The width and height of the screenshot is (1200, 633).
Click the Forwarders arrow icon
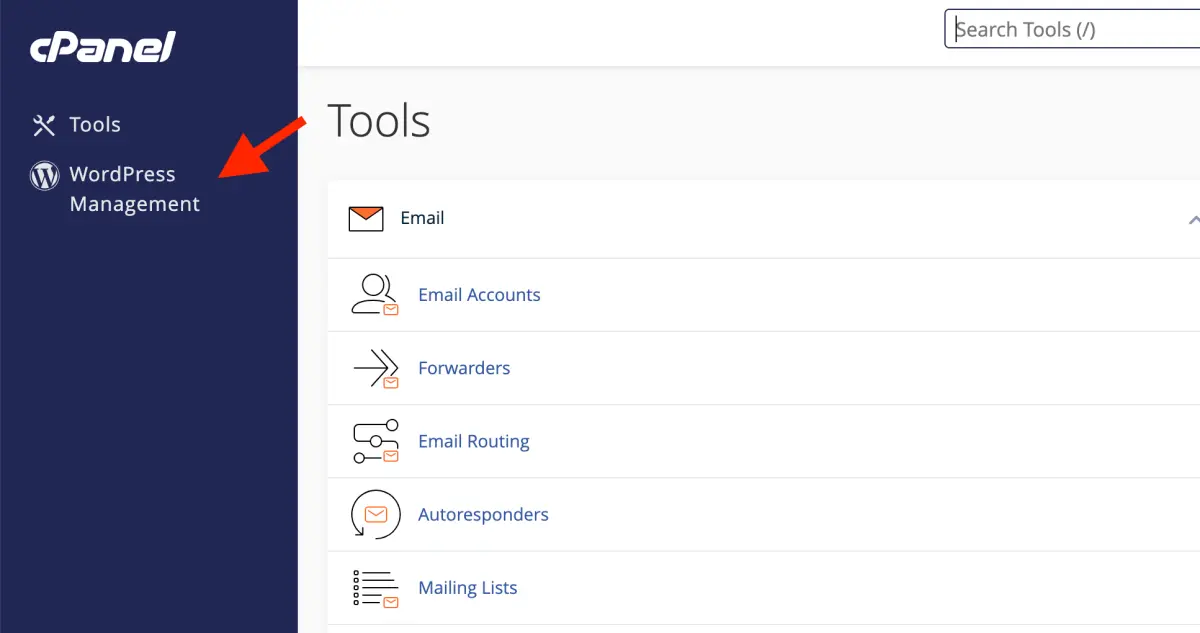(374, 368)
